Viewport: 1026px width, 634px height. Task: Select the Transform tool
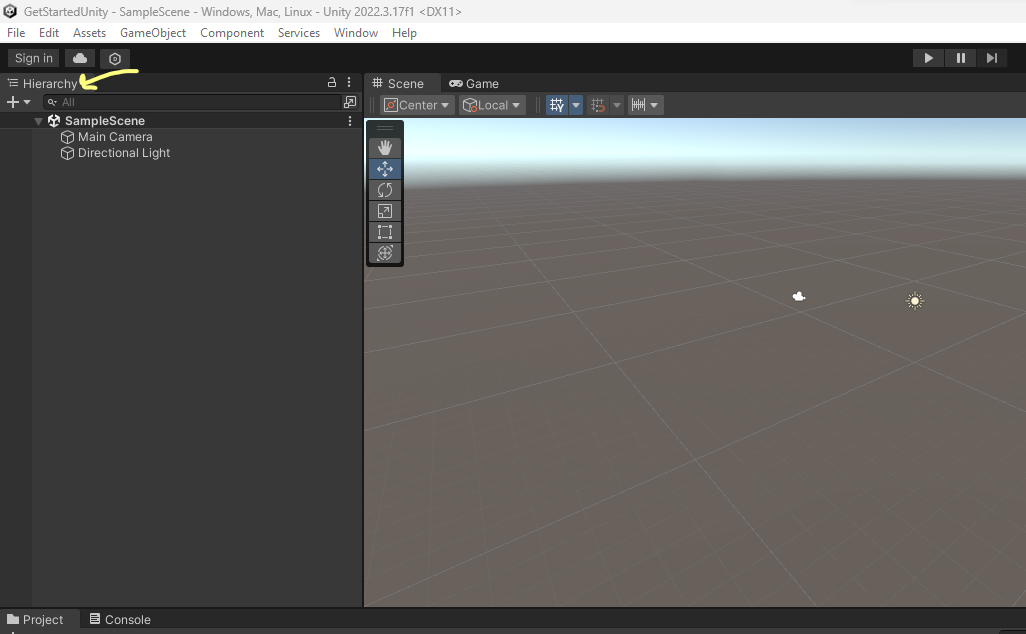point(385,253)
